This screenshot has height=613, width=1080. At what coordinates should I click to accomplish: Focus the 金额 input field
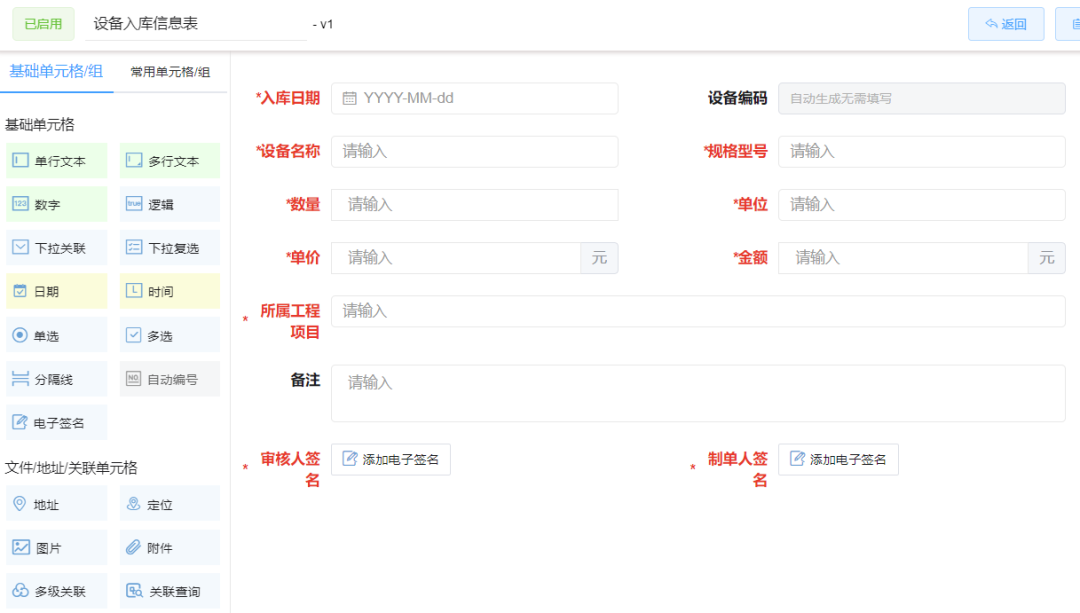click(x=903, y=258)
